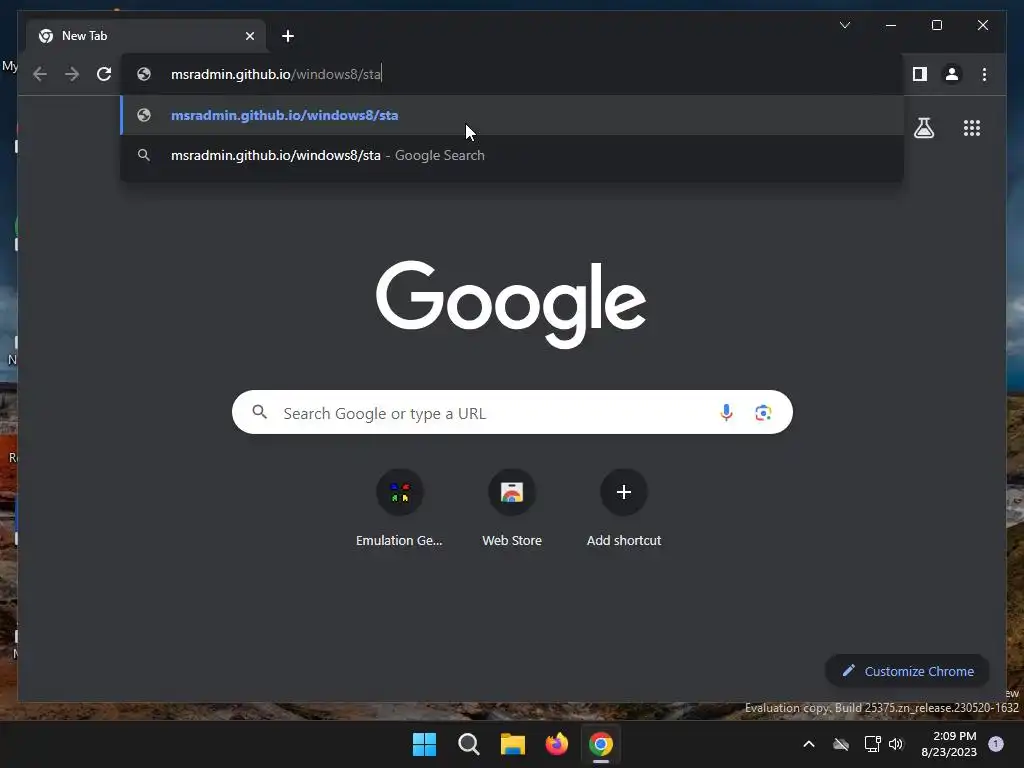Select the msradmin.github.io/windows8/sta URL suggestion
The height and width of the screenshot is (768, 1024).
coord(512,115)
